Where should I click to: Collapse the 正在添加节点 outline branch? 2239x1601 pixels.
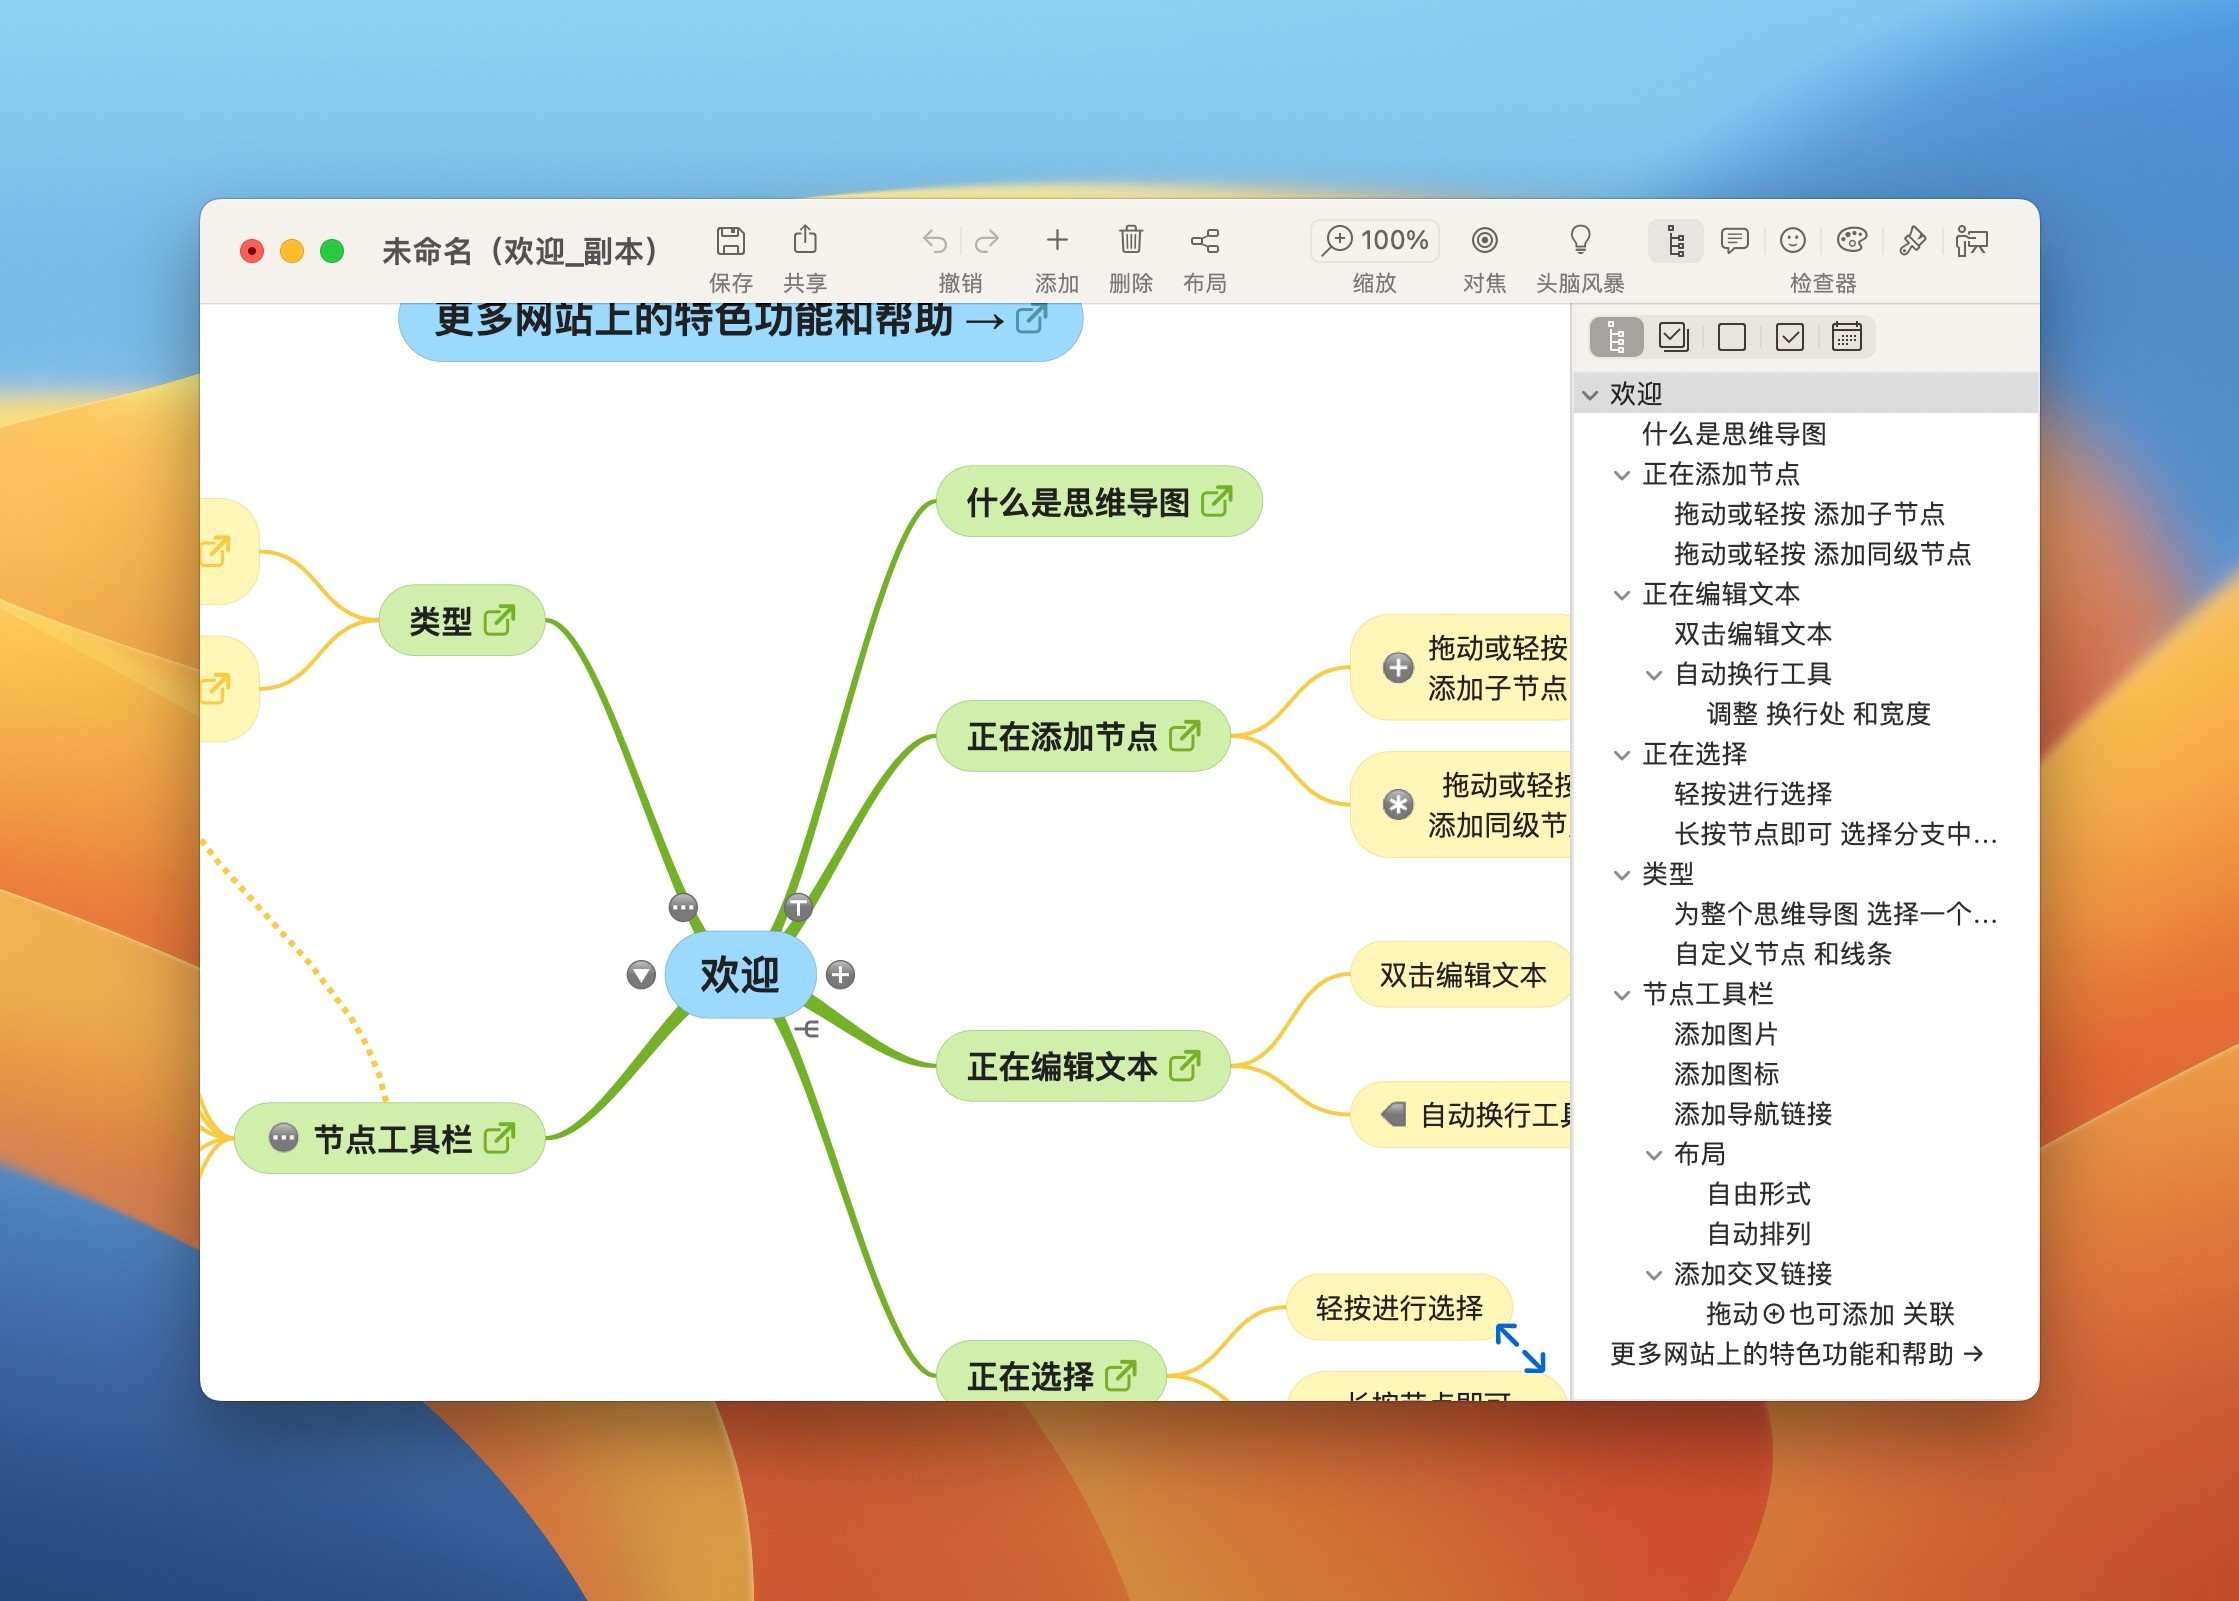[x=1622, y=475]
